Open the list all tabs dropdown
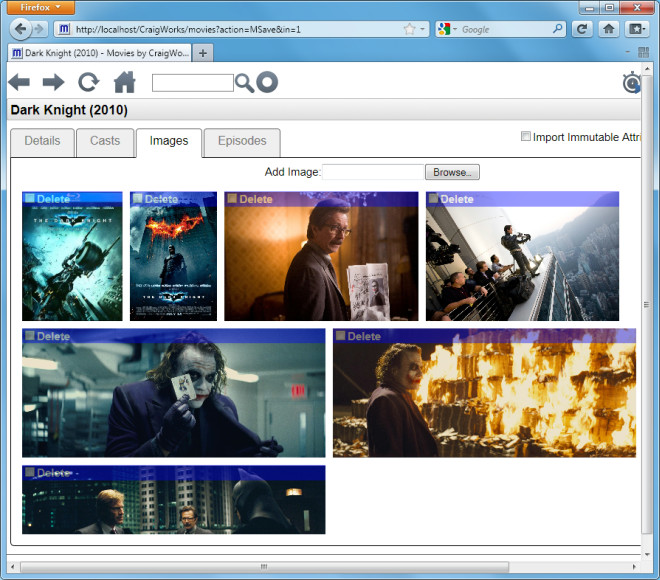Image resolution: width=660 pixels, height=580 pixels. (628, 52)
